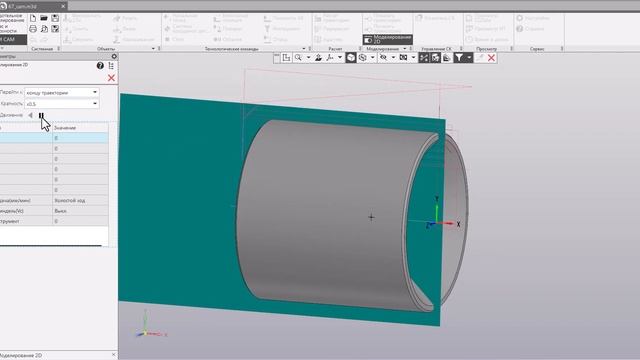The height and width of the screenshot is (360, 640).
Task: Open dropdown arrow next to hide objects icon
Action: [x=393, y=58]
